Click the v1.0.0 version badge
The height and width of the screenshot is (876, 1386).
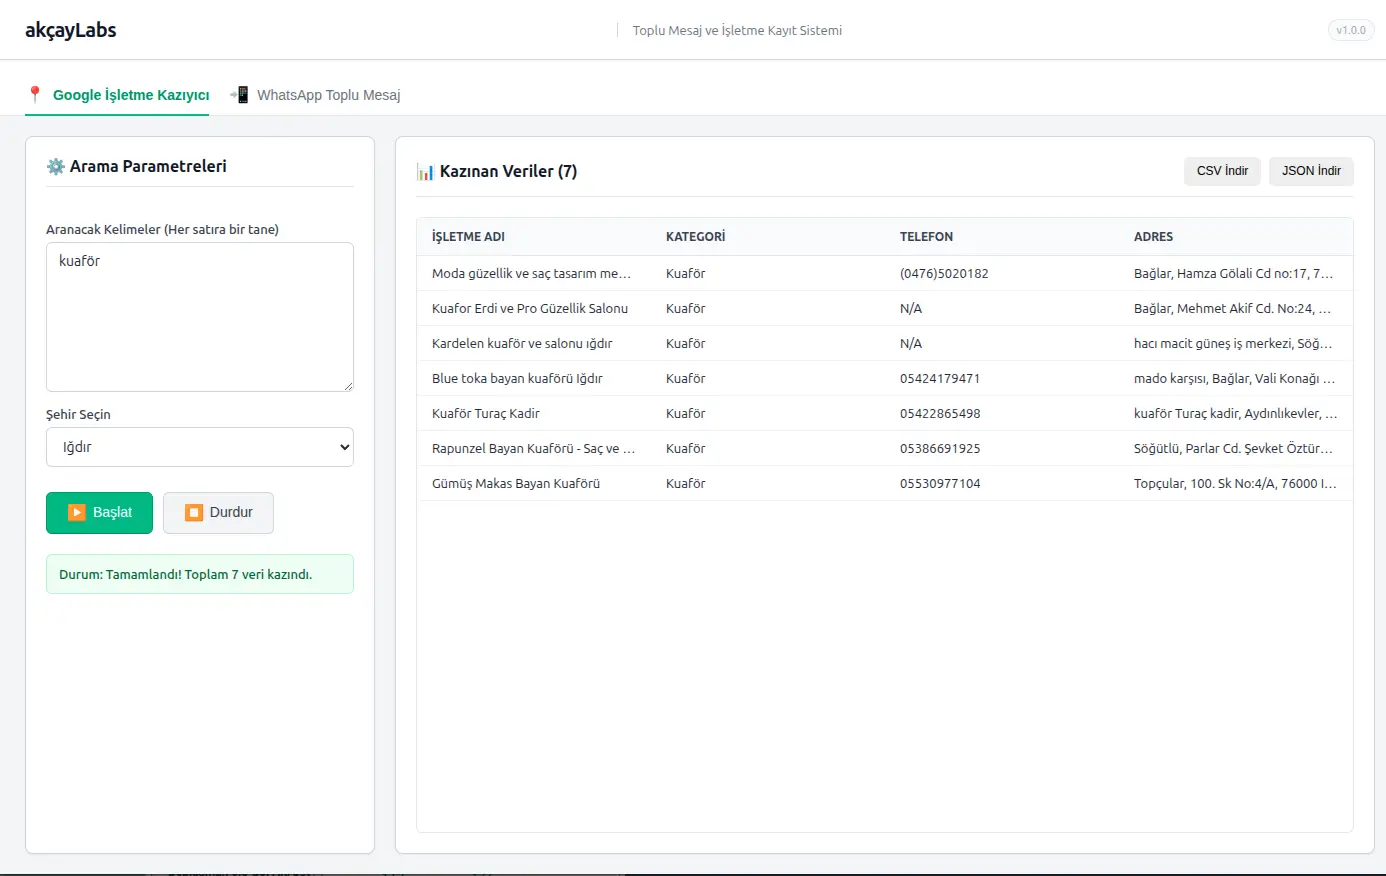1350,30
